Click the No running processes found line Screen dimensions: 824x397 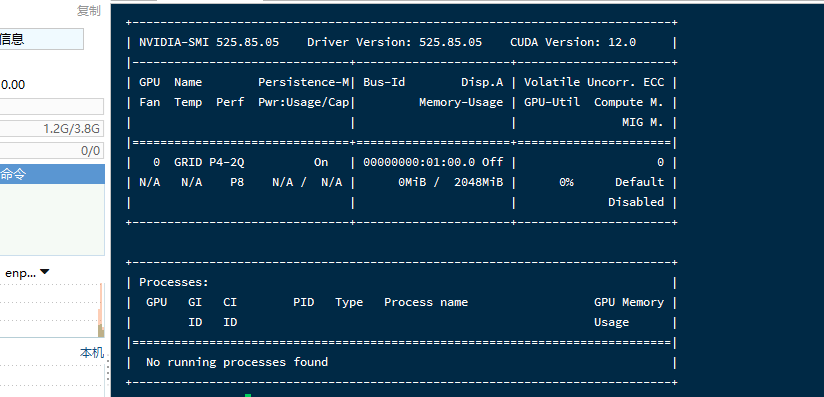[x=237, y=362]
